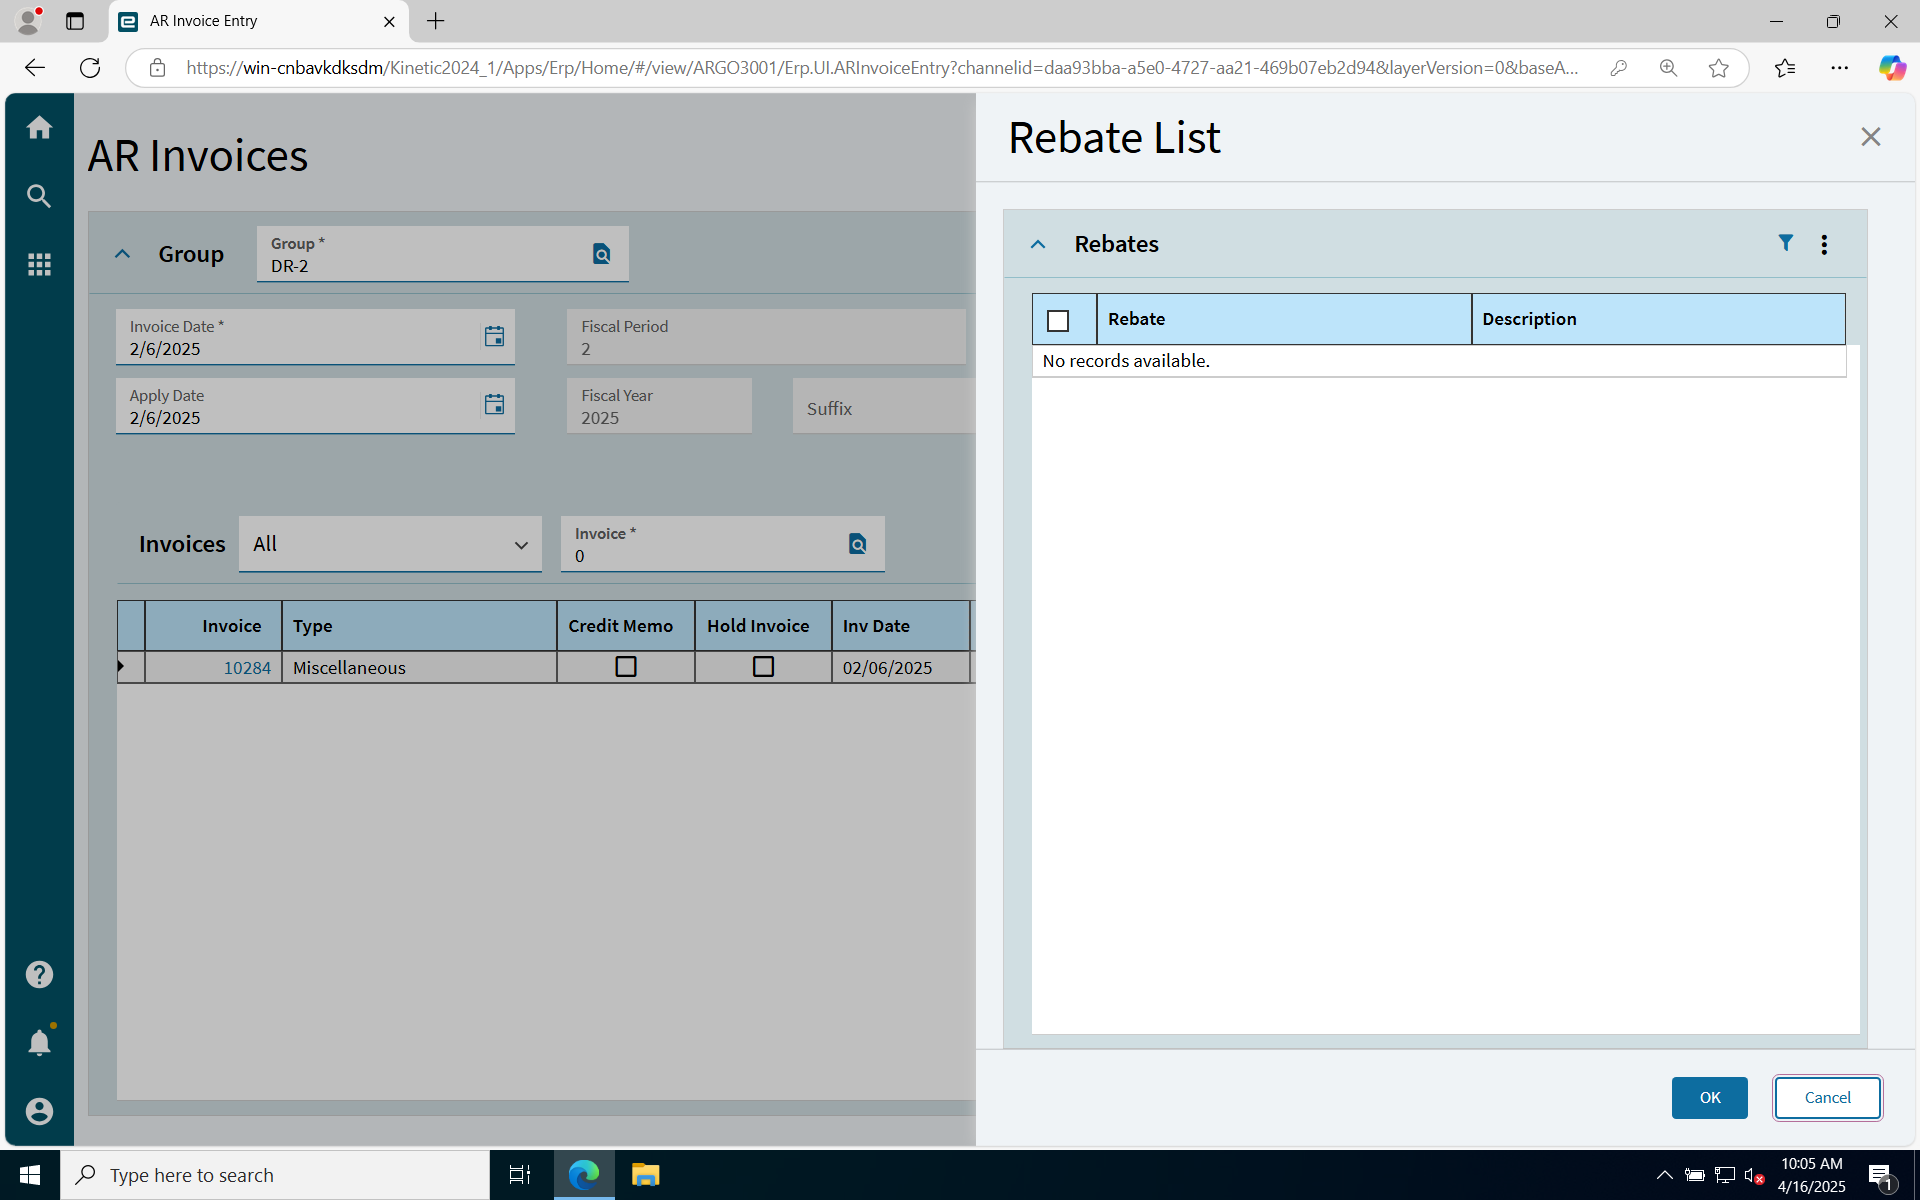Expand the invoice 10284 row arrow

point(121,666)
